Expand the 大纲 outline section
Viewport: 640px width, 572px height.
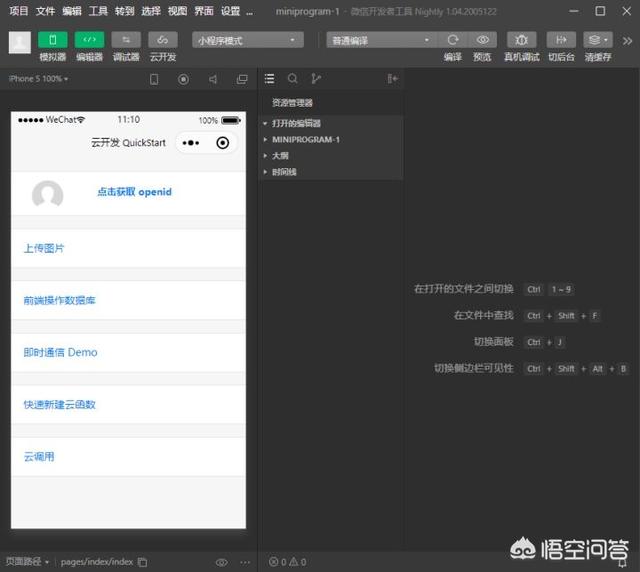(x=332, y=156)
